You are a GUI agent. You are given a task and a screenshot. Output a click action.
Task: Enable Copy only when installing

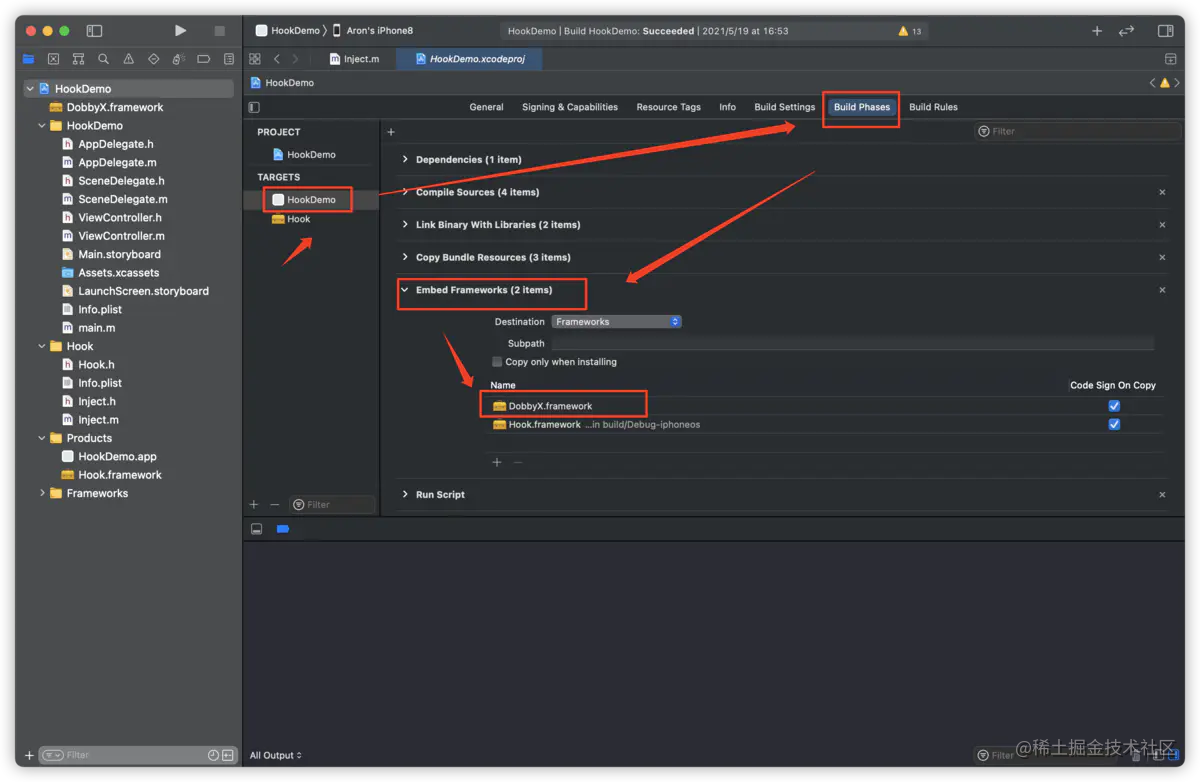coord(497,362)
